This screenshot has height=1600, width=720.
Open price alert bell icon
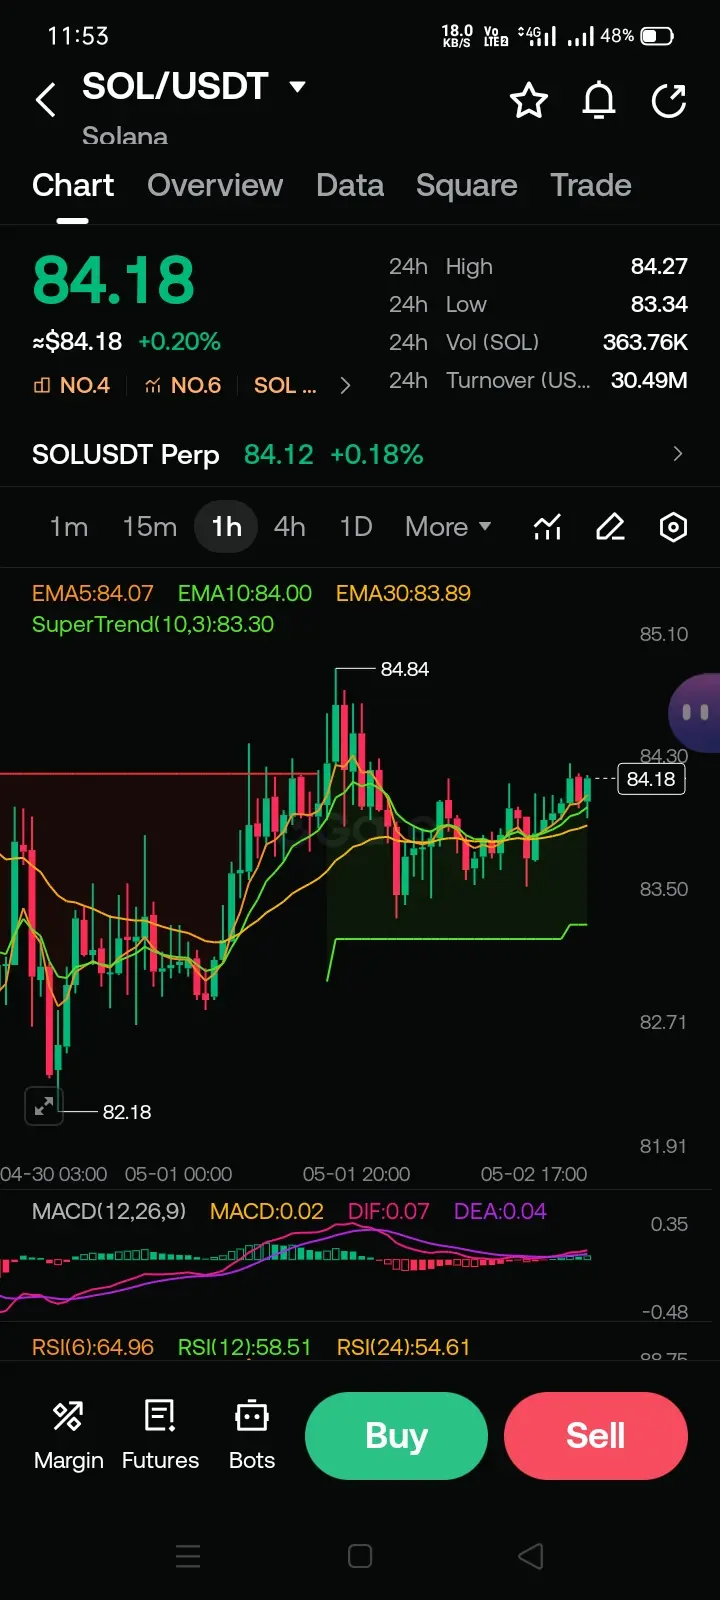click(599, 100)
